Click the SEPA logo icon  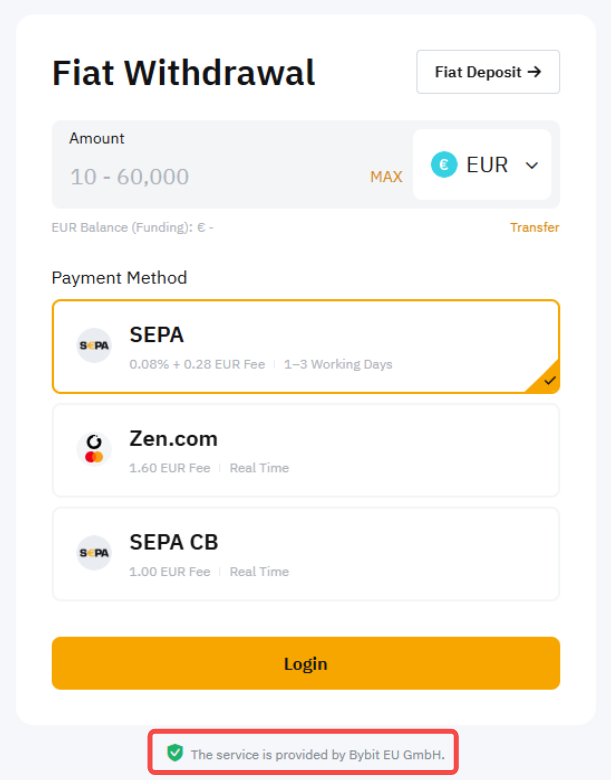(94, 346)
